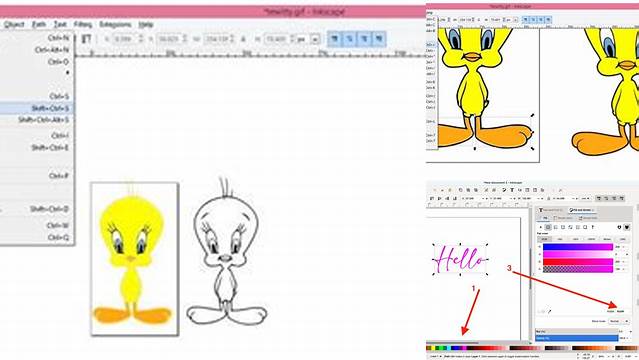This screenshot has width=639, height=360.
Task: Toggle the width and height lock icon
Action: pos(243,39)
